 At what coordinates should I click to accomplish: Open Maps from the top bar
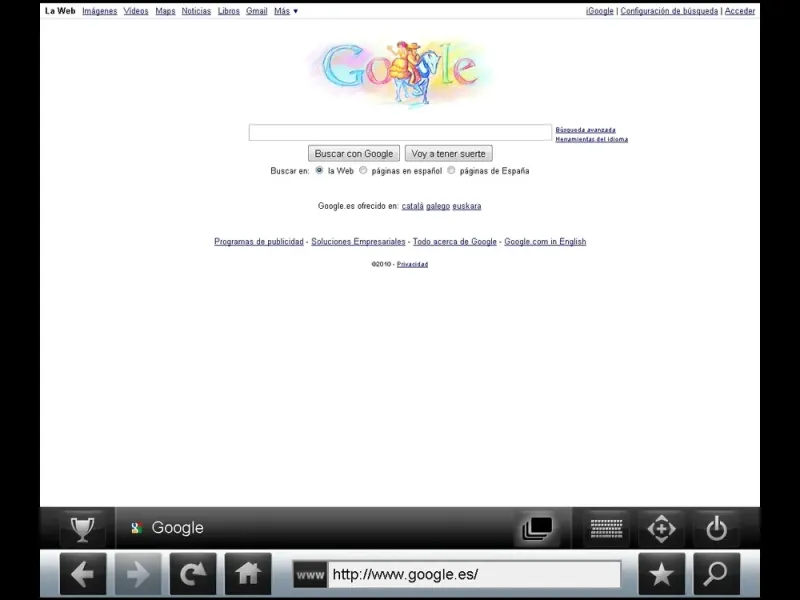pos(165,11)
